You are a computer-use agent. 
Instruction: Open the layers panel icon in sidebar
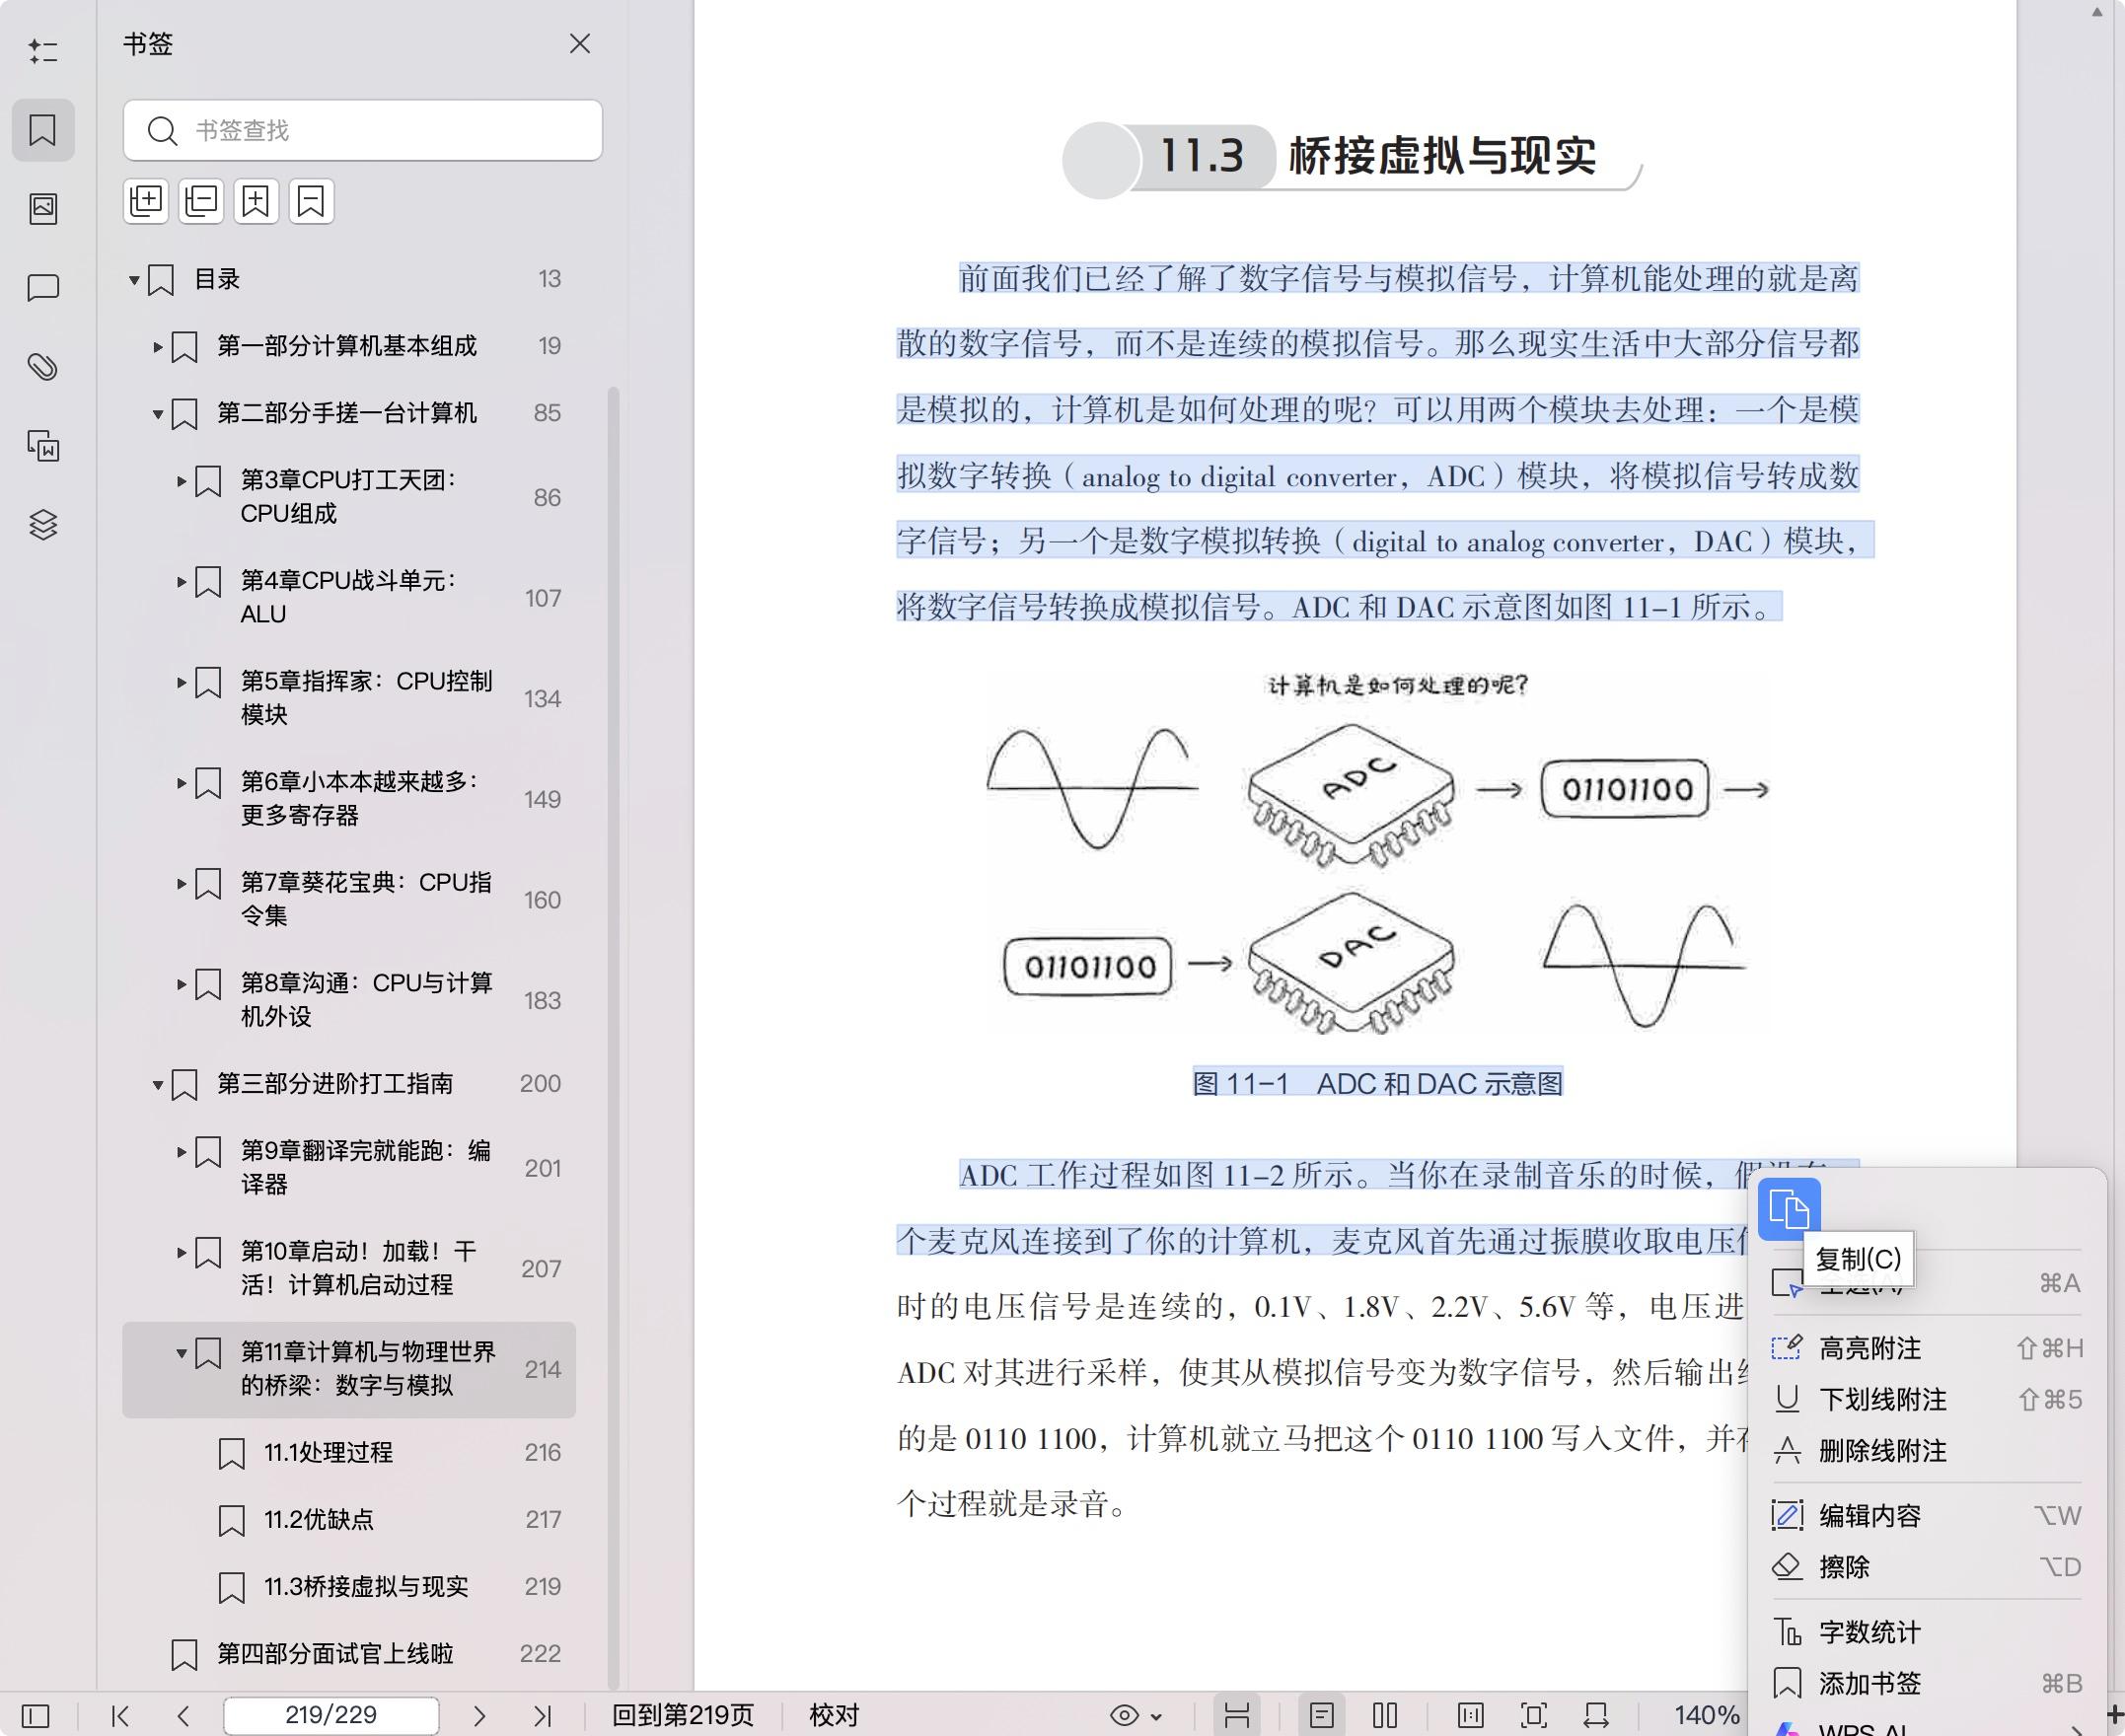pyautogui.click(x=43, y=525)
